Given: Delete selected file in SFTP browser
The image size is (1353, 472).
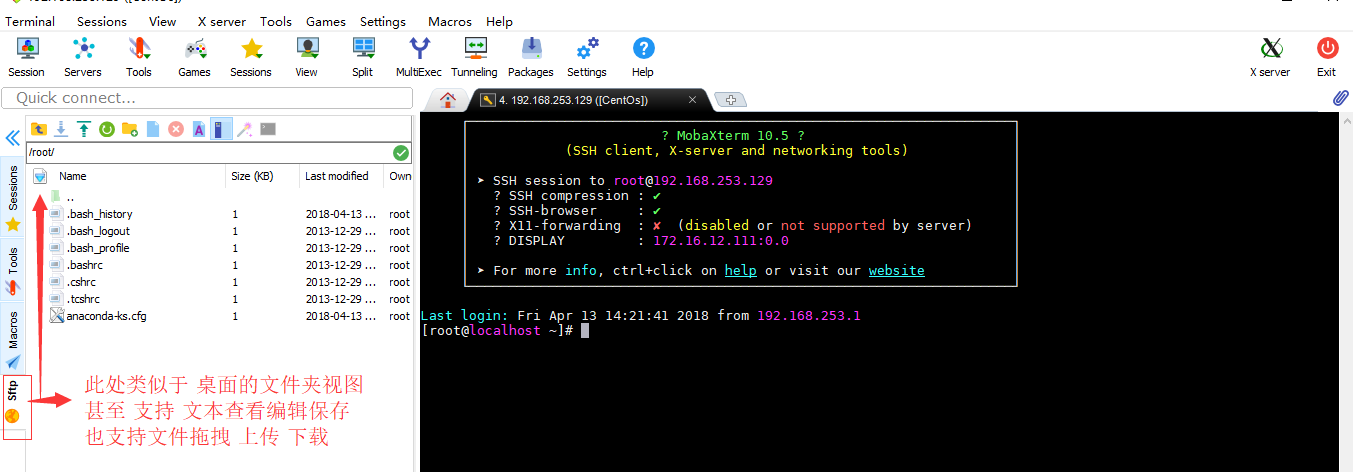Looking at the screenshot, I should [x=176, y=129].
